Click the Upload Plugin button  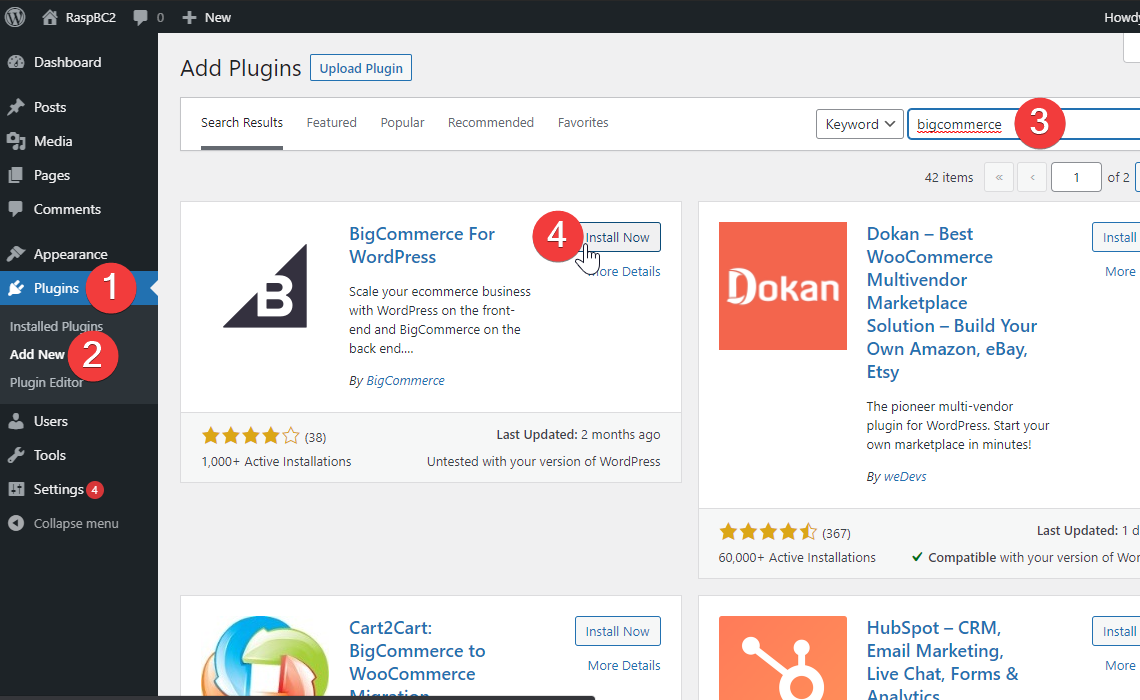tap(361, 68)
